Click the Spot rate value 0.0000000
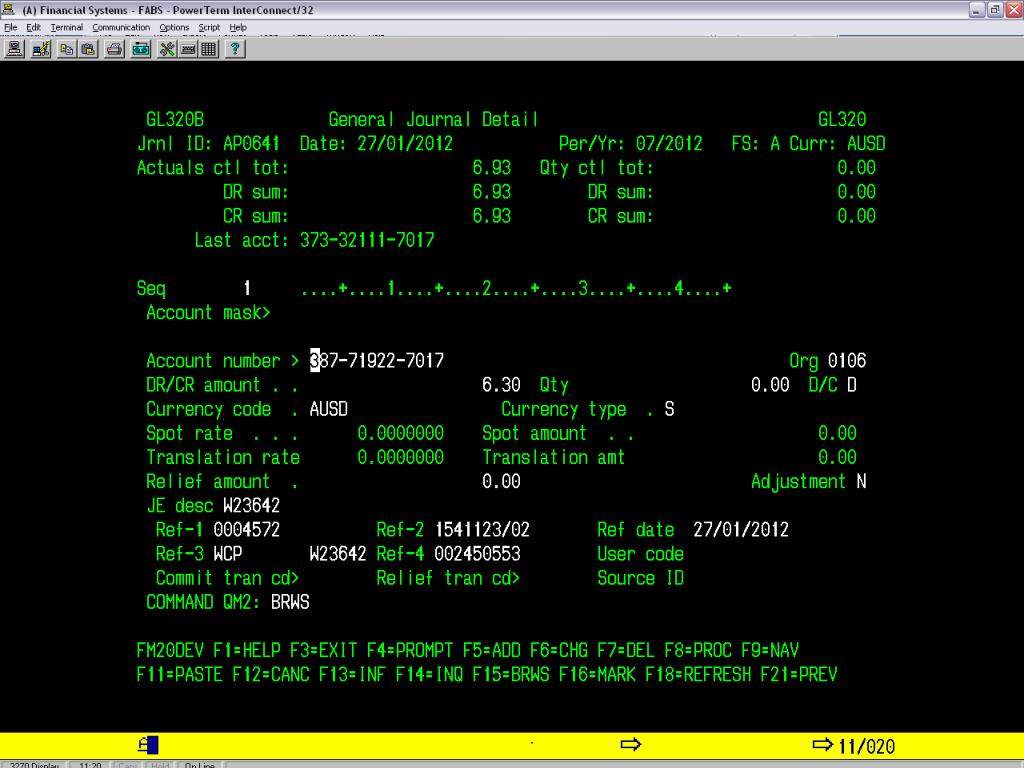The image size is (1024, 768). coord(400,433)
